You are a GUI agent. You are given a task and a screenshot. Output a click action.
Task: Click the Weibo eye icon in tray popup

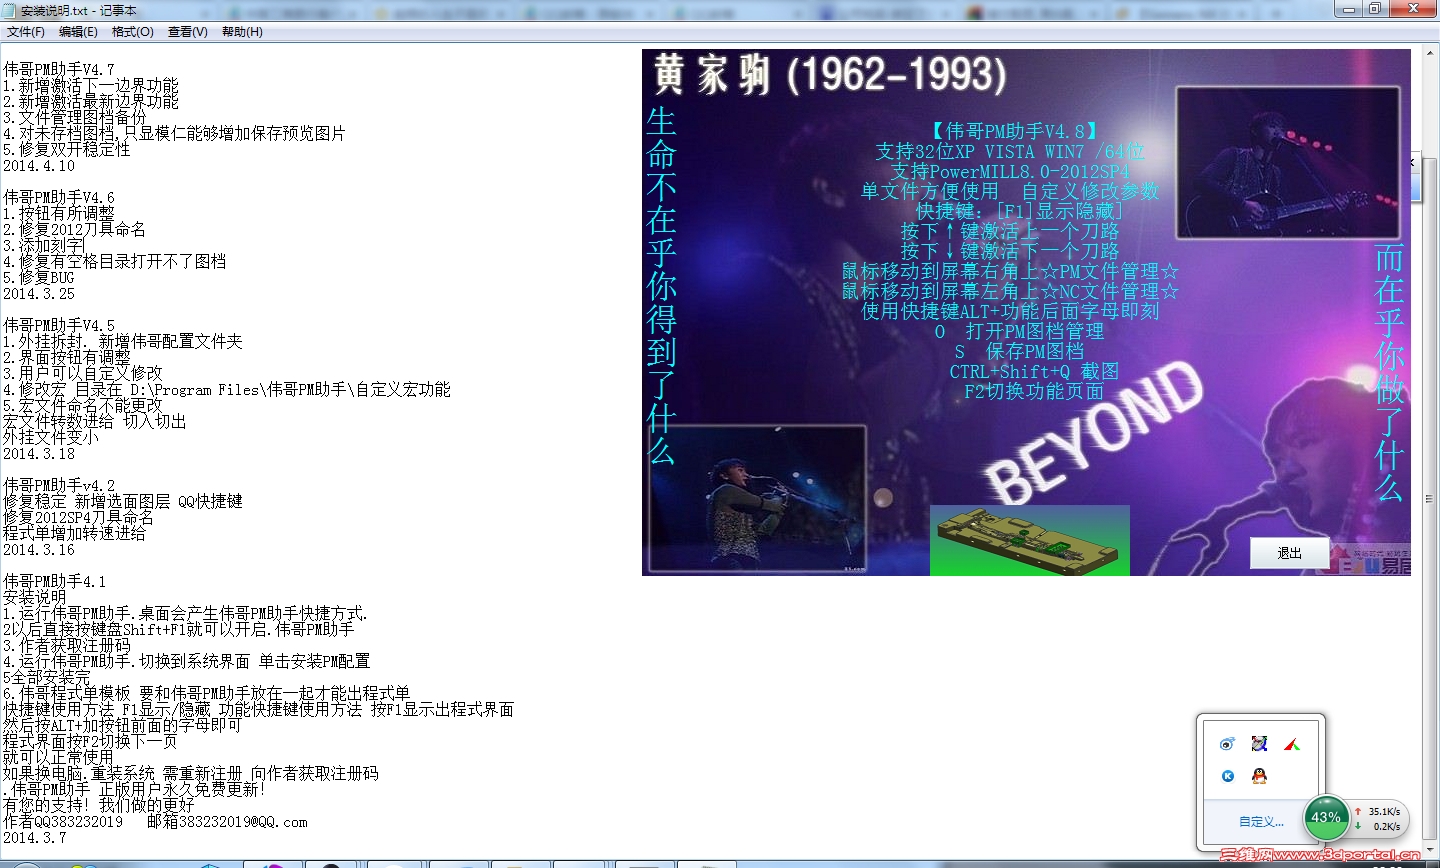[1227, 744]
